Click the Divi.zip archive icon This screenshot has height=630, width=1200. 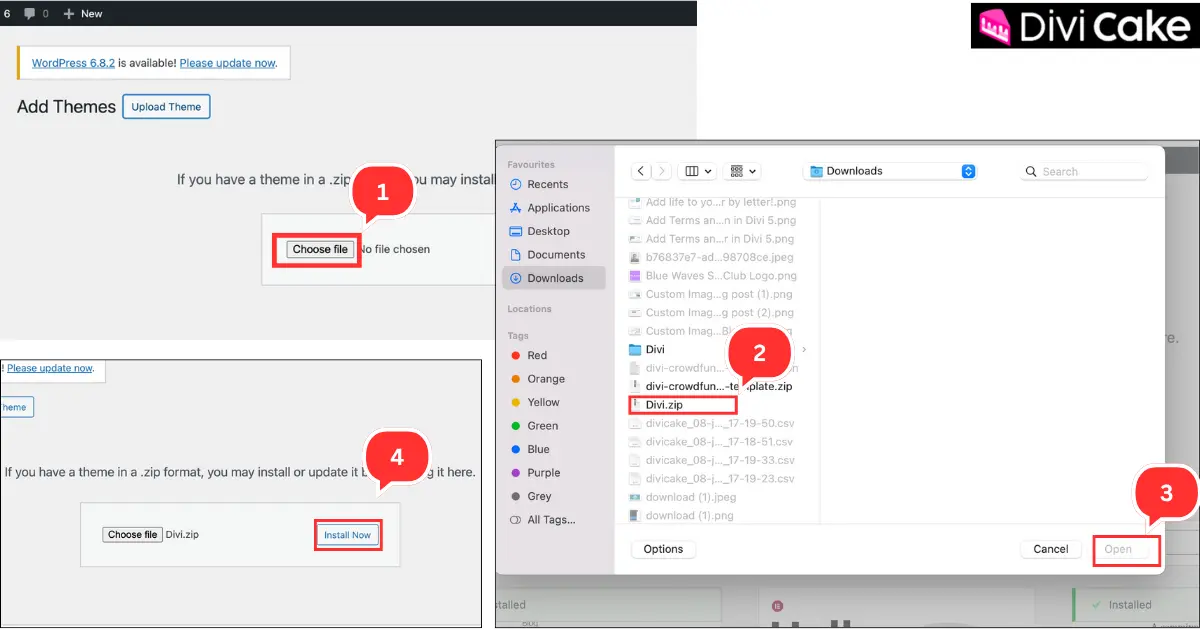tap(635, 404)
